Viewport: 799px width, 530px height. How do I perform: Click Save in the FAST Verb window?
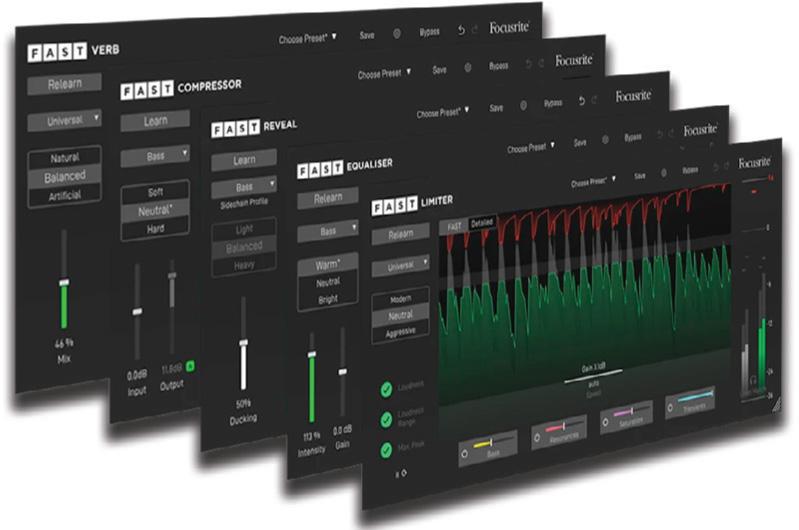point(367,35)
